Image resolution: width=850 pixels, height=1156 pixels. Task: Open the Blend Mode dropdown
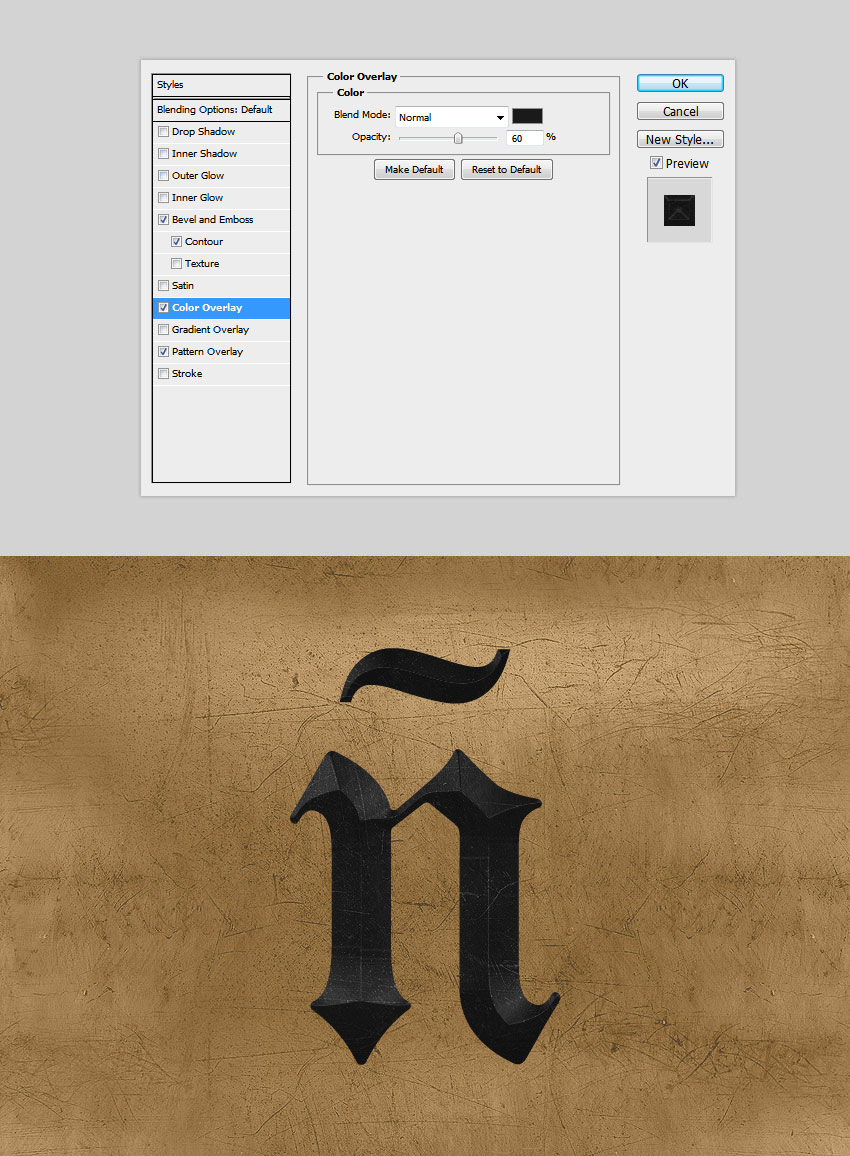click(451, 117)
